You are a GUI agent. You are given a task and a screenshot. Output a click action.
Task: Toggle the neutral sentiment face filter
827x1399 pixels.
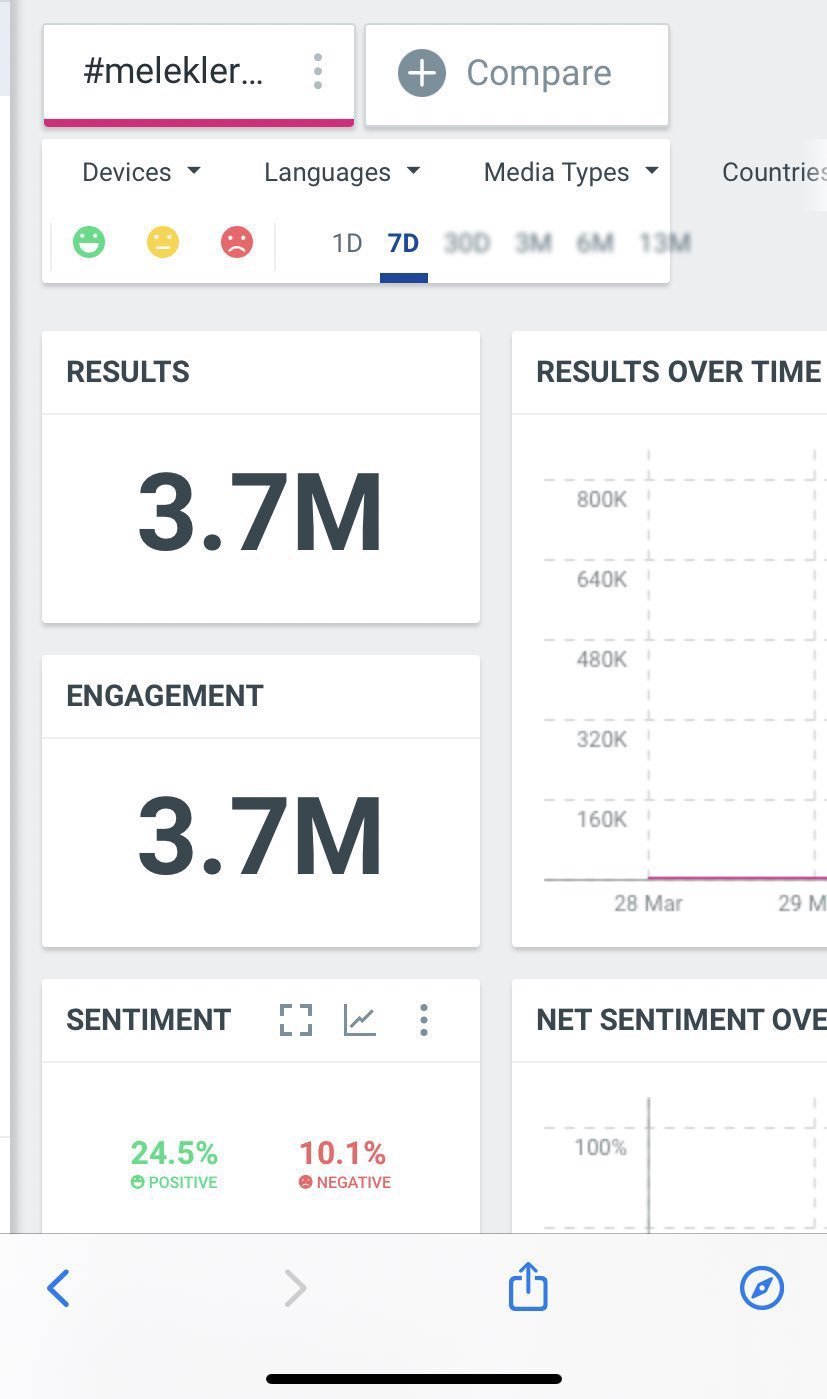point(163,242)
